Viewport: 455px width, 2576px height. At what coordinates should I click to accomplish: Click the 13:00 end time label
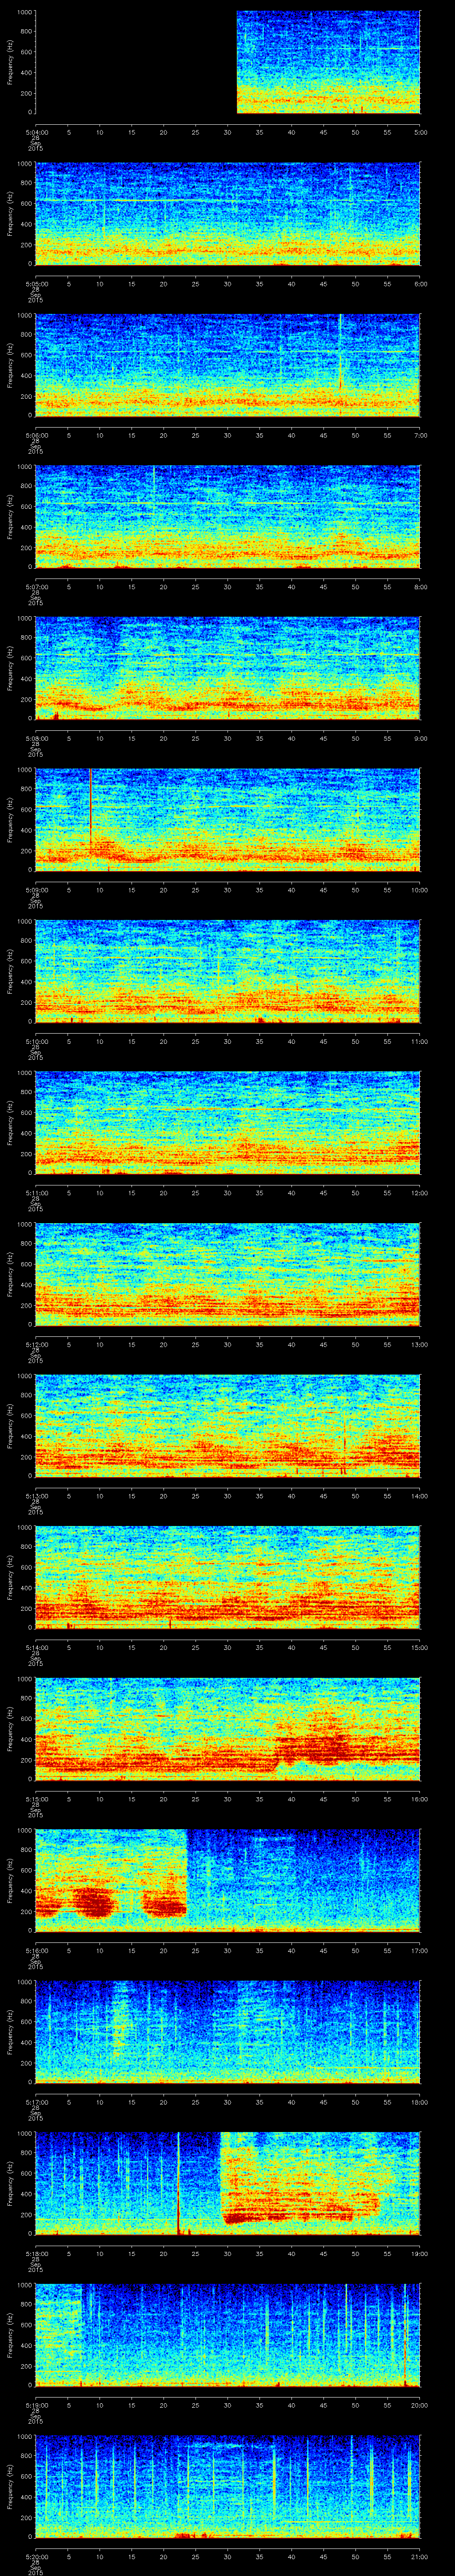419,1344
